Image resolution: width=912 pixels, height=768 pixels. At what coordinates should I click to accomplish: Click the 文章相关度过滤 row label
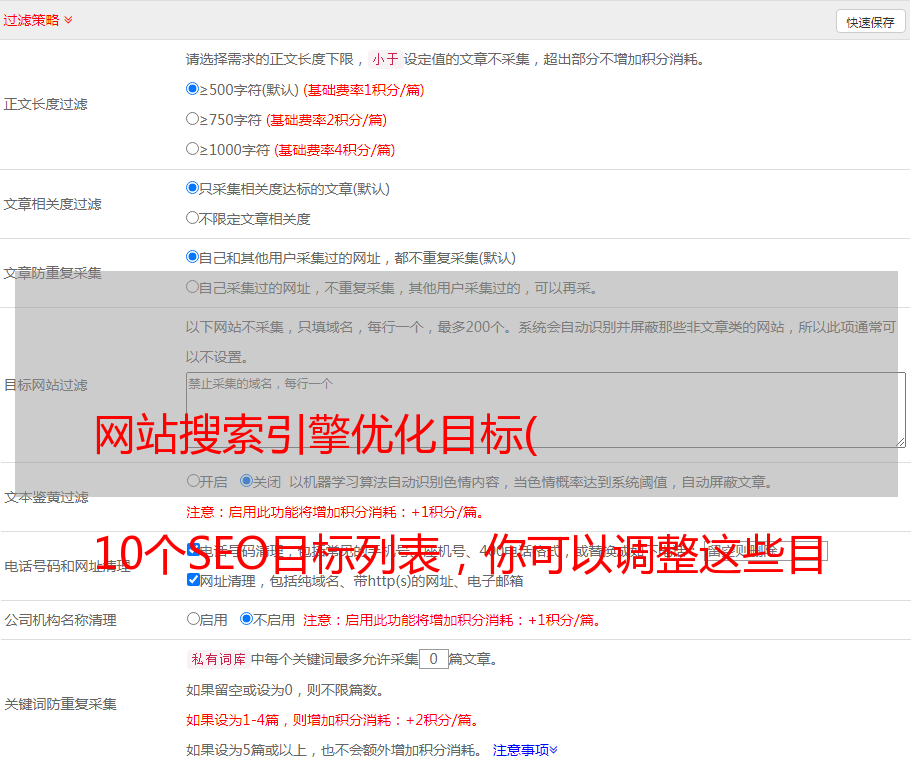point(52,204)
